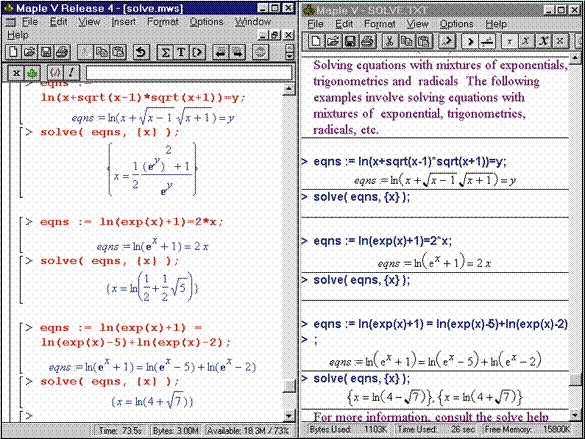Copy icon in SOLVE.TXT window toolbar

click(406, 41)
